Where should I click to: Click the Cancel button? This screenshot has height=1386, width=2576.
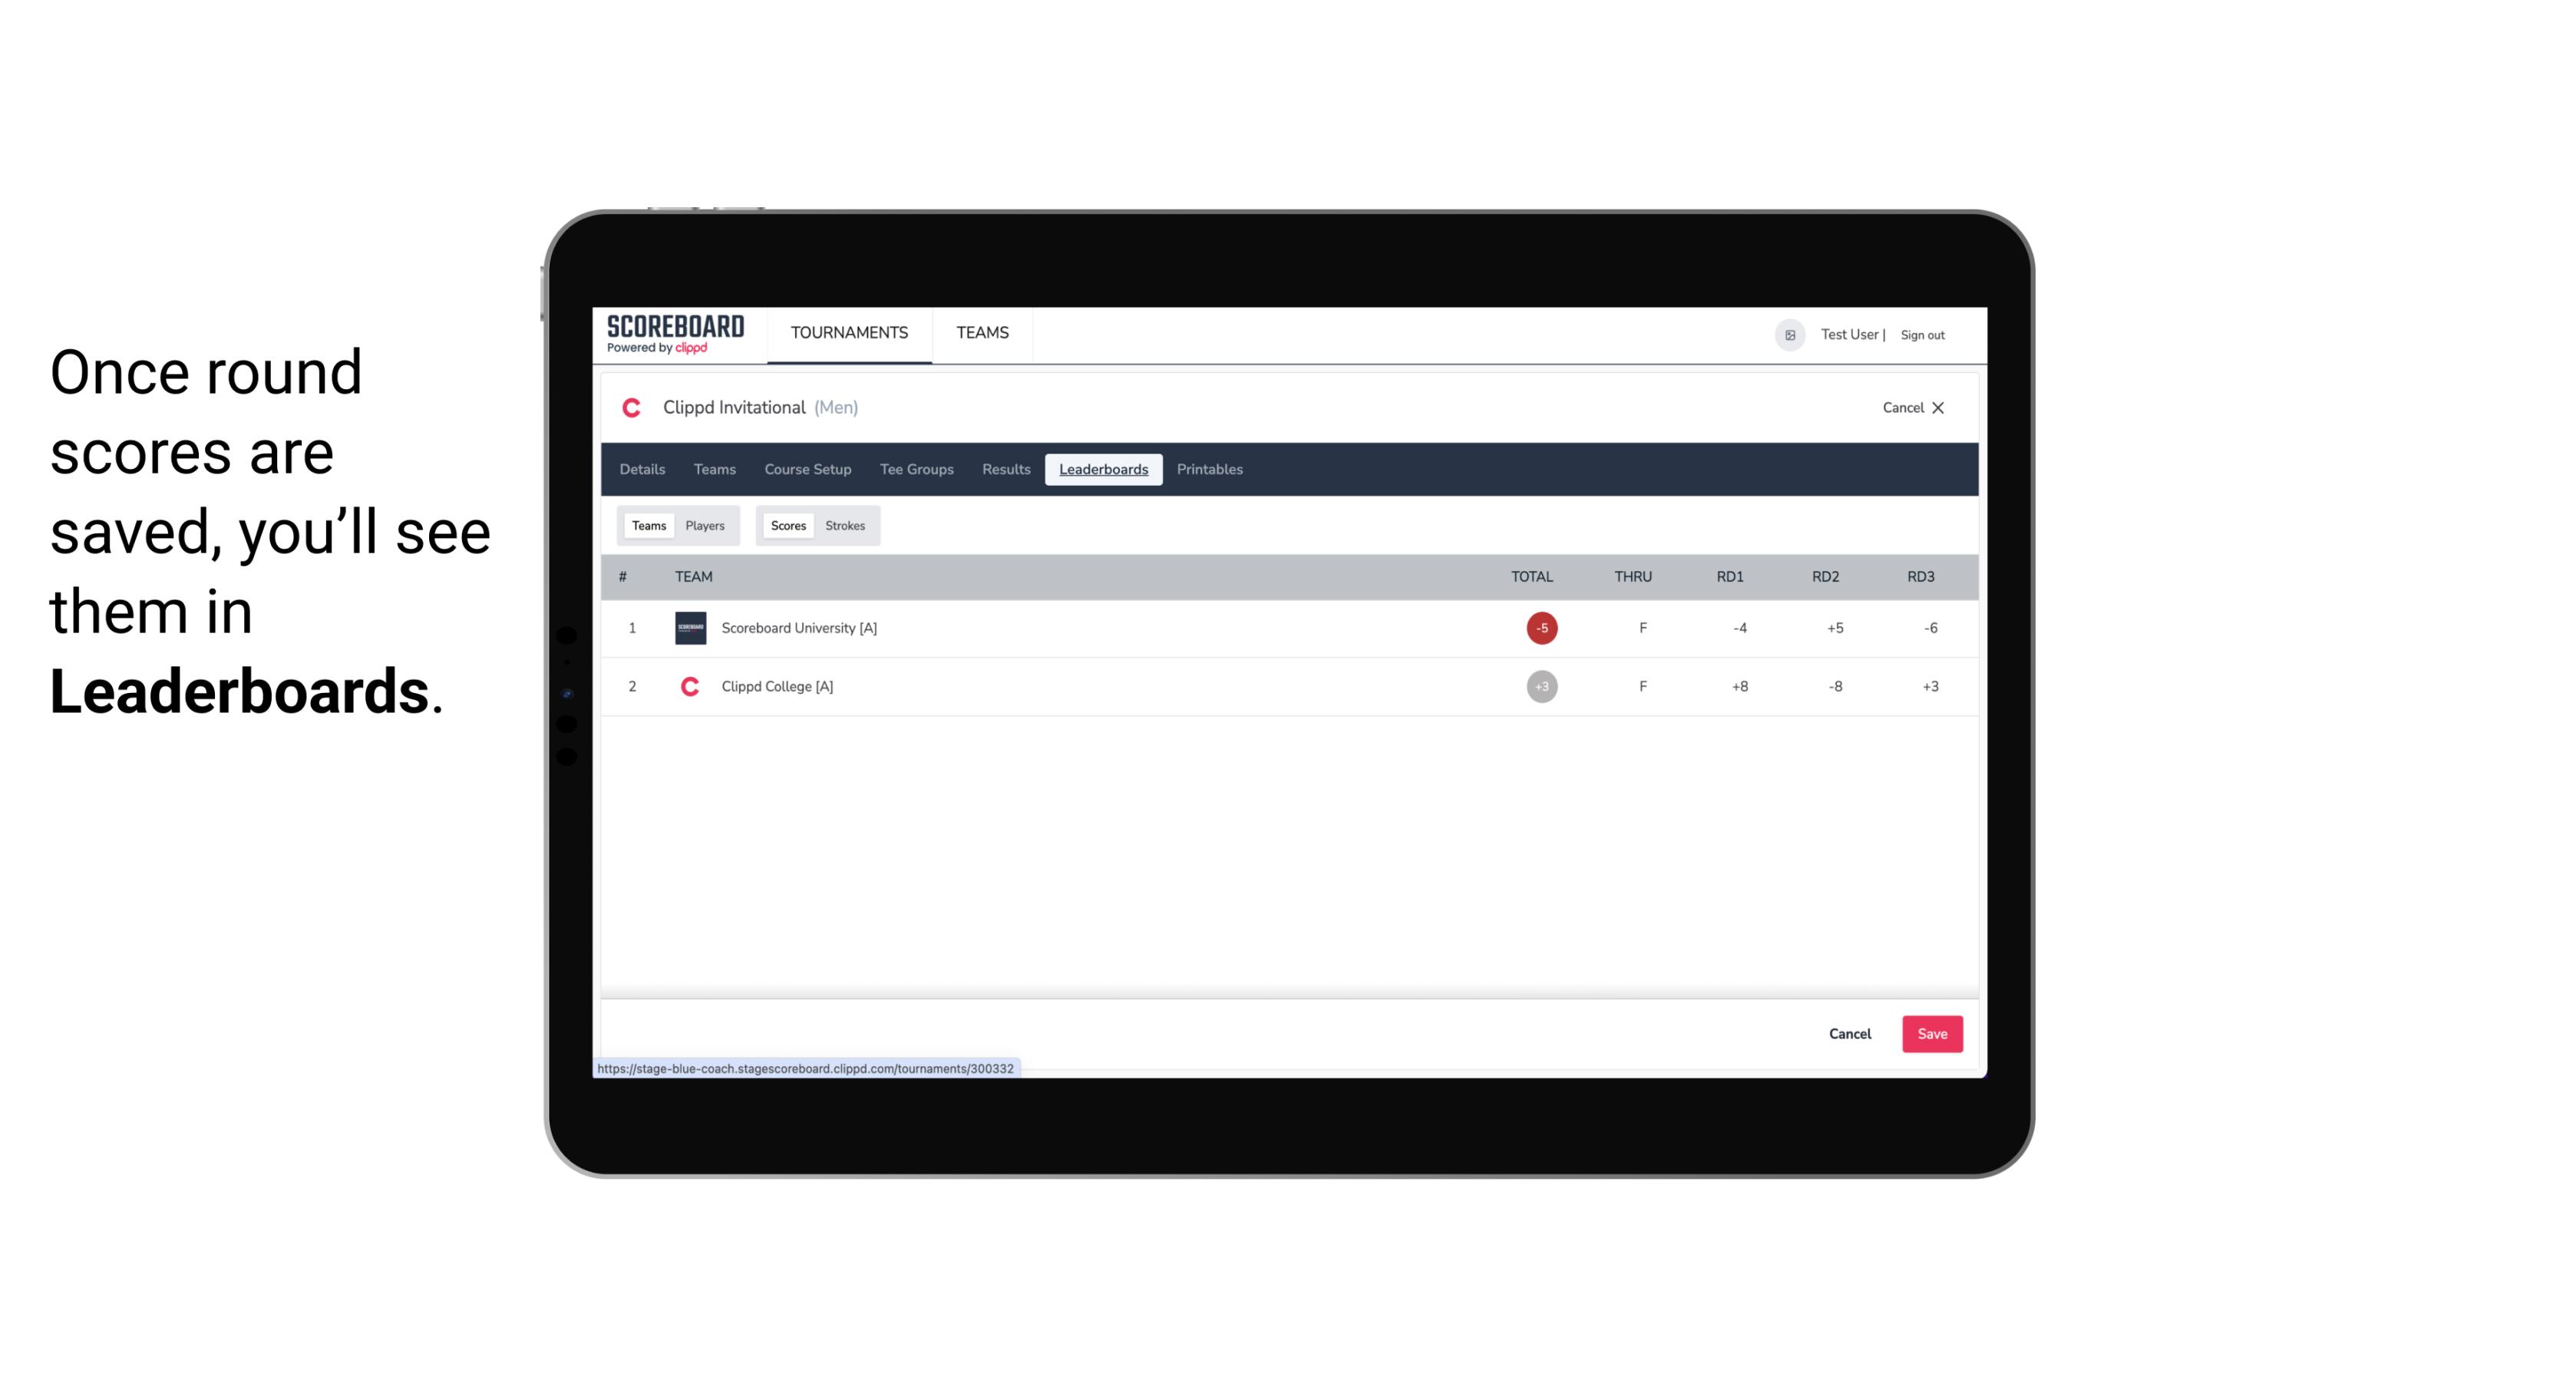(1851, 1033)
